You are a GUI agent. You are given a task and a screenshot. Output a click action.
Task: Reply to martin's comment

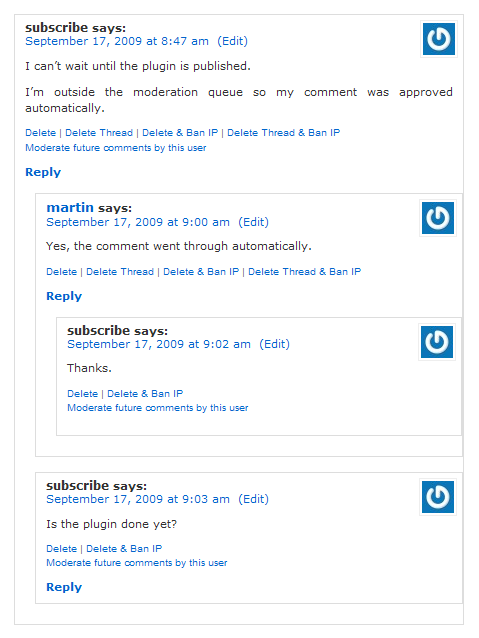point(64,296)
